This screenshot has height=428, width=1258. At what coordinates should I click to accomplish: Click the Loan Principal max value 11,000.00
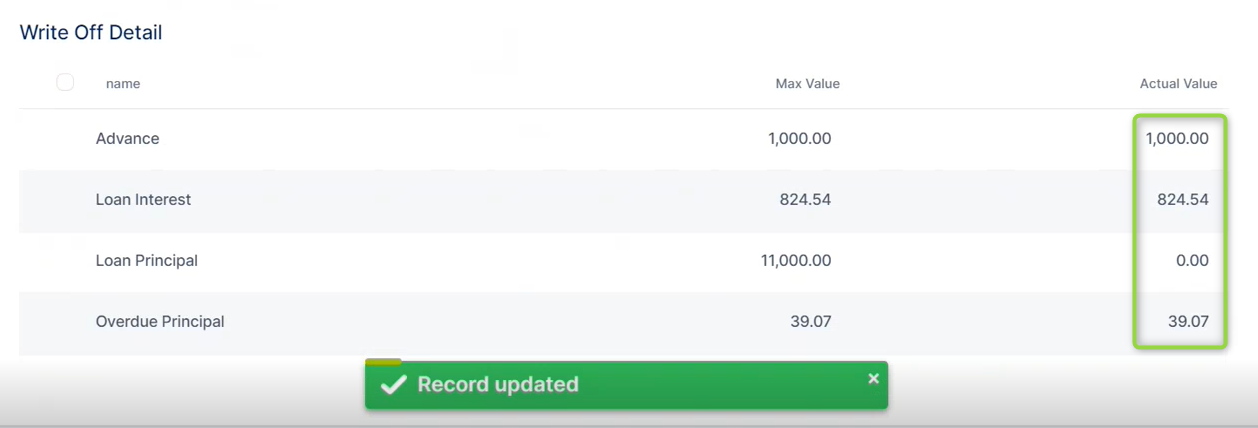[x=795, y=261]
